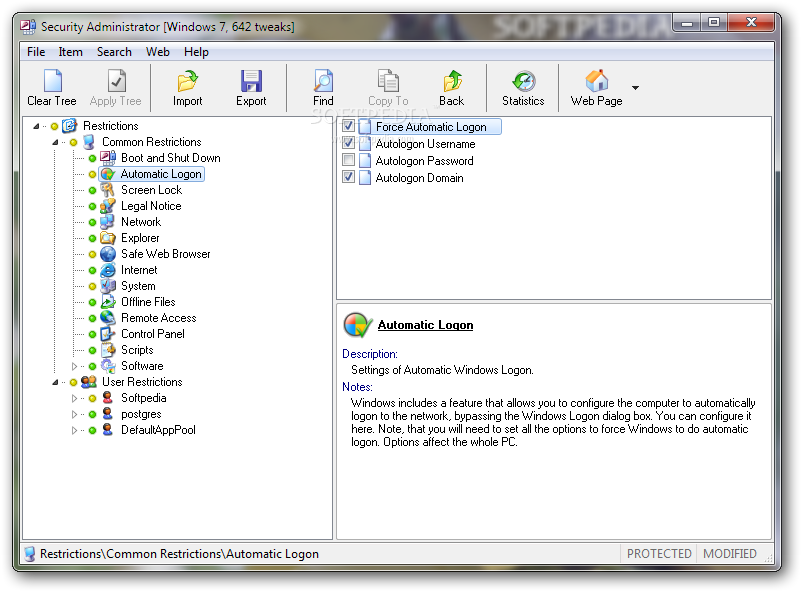Viewport: 802px width, 592px height.
Task: Select the Autologon Password item label
Action: [x=425, y=161]
